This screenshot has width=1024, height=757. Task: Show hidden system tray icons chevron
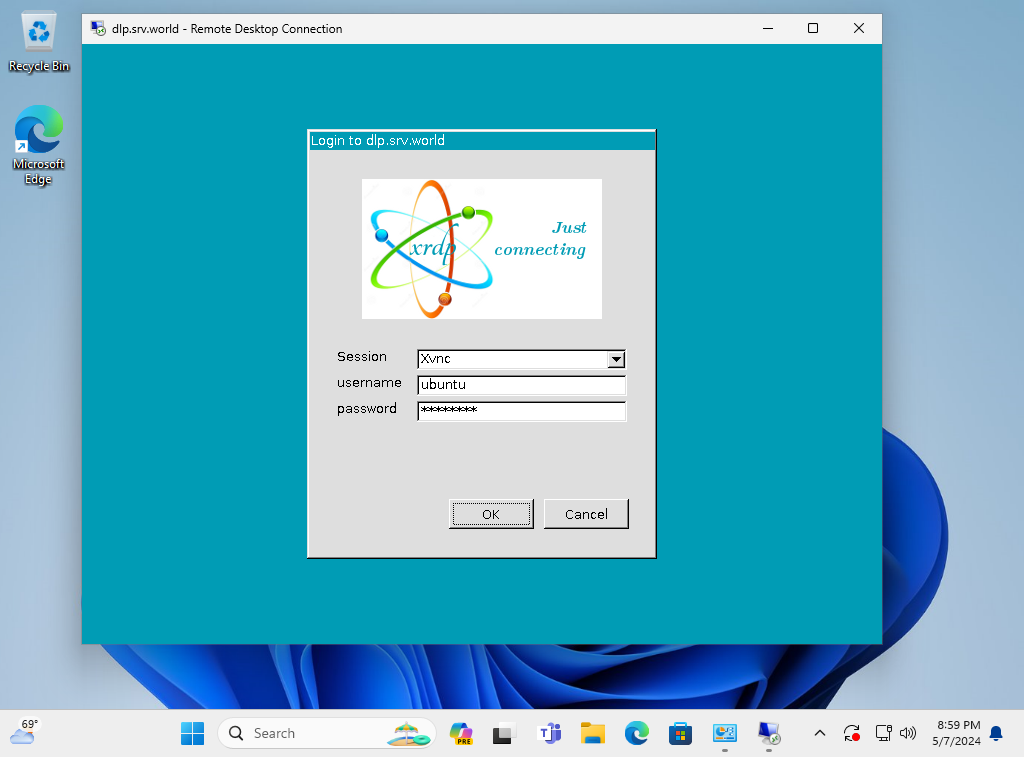(x=820, y=734)
